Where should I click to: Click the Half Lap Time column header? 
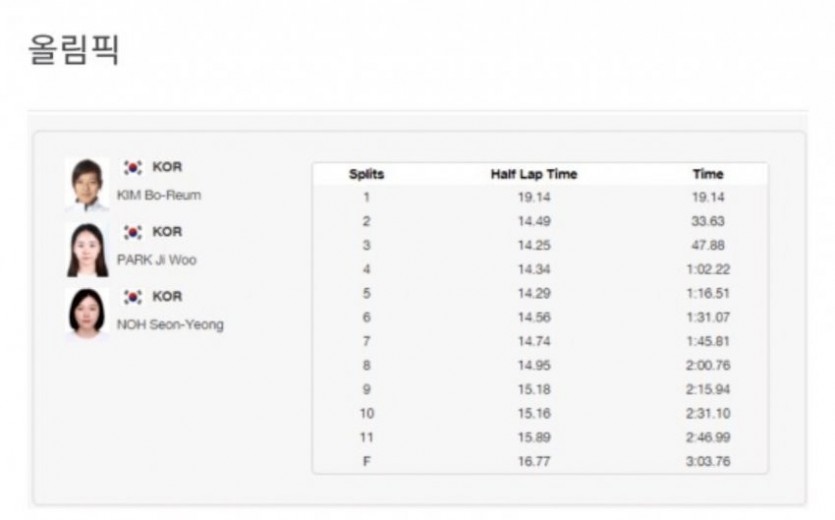pos(534,174)
